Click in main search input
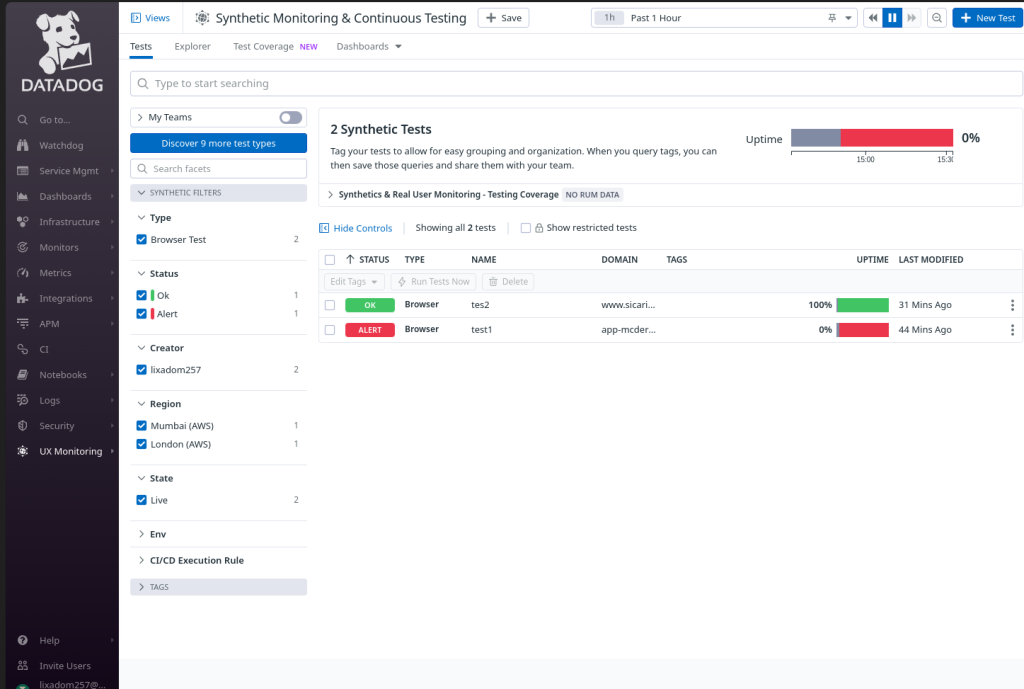Image resolution: width=1024 pixels, height=689 pixels. (576, 84)
